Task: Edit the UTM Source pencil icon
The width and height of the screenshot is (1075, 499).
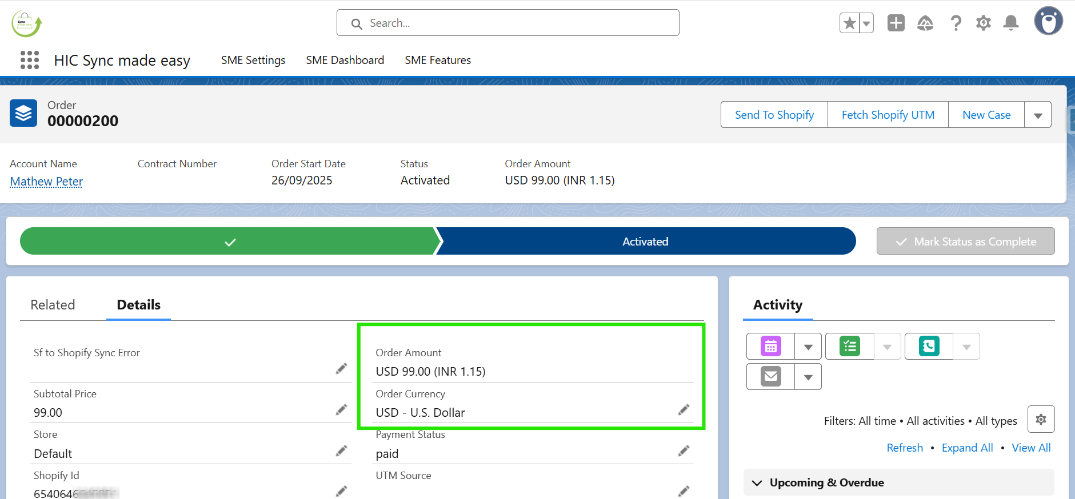Action: 684,491
